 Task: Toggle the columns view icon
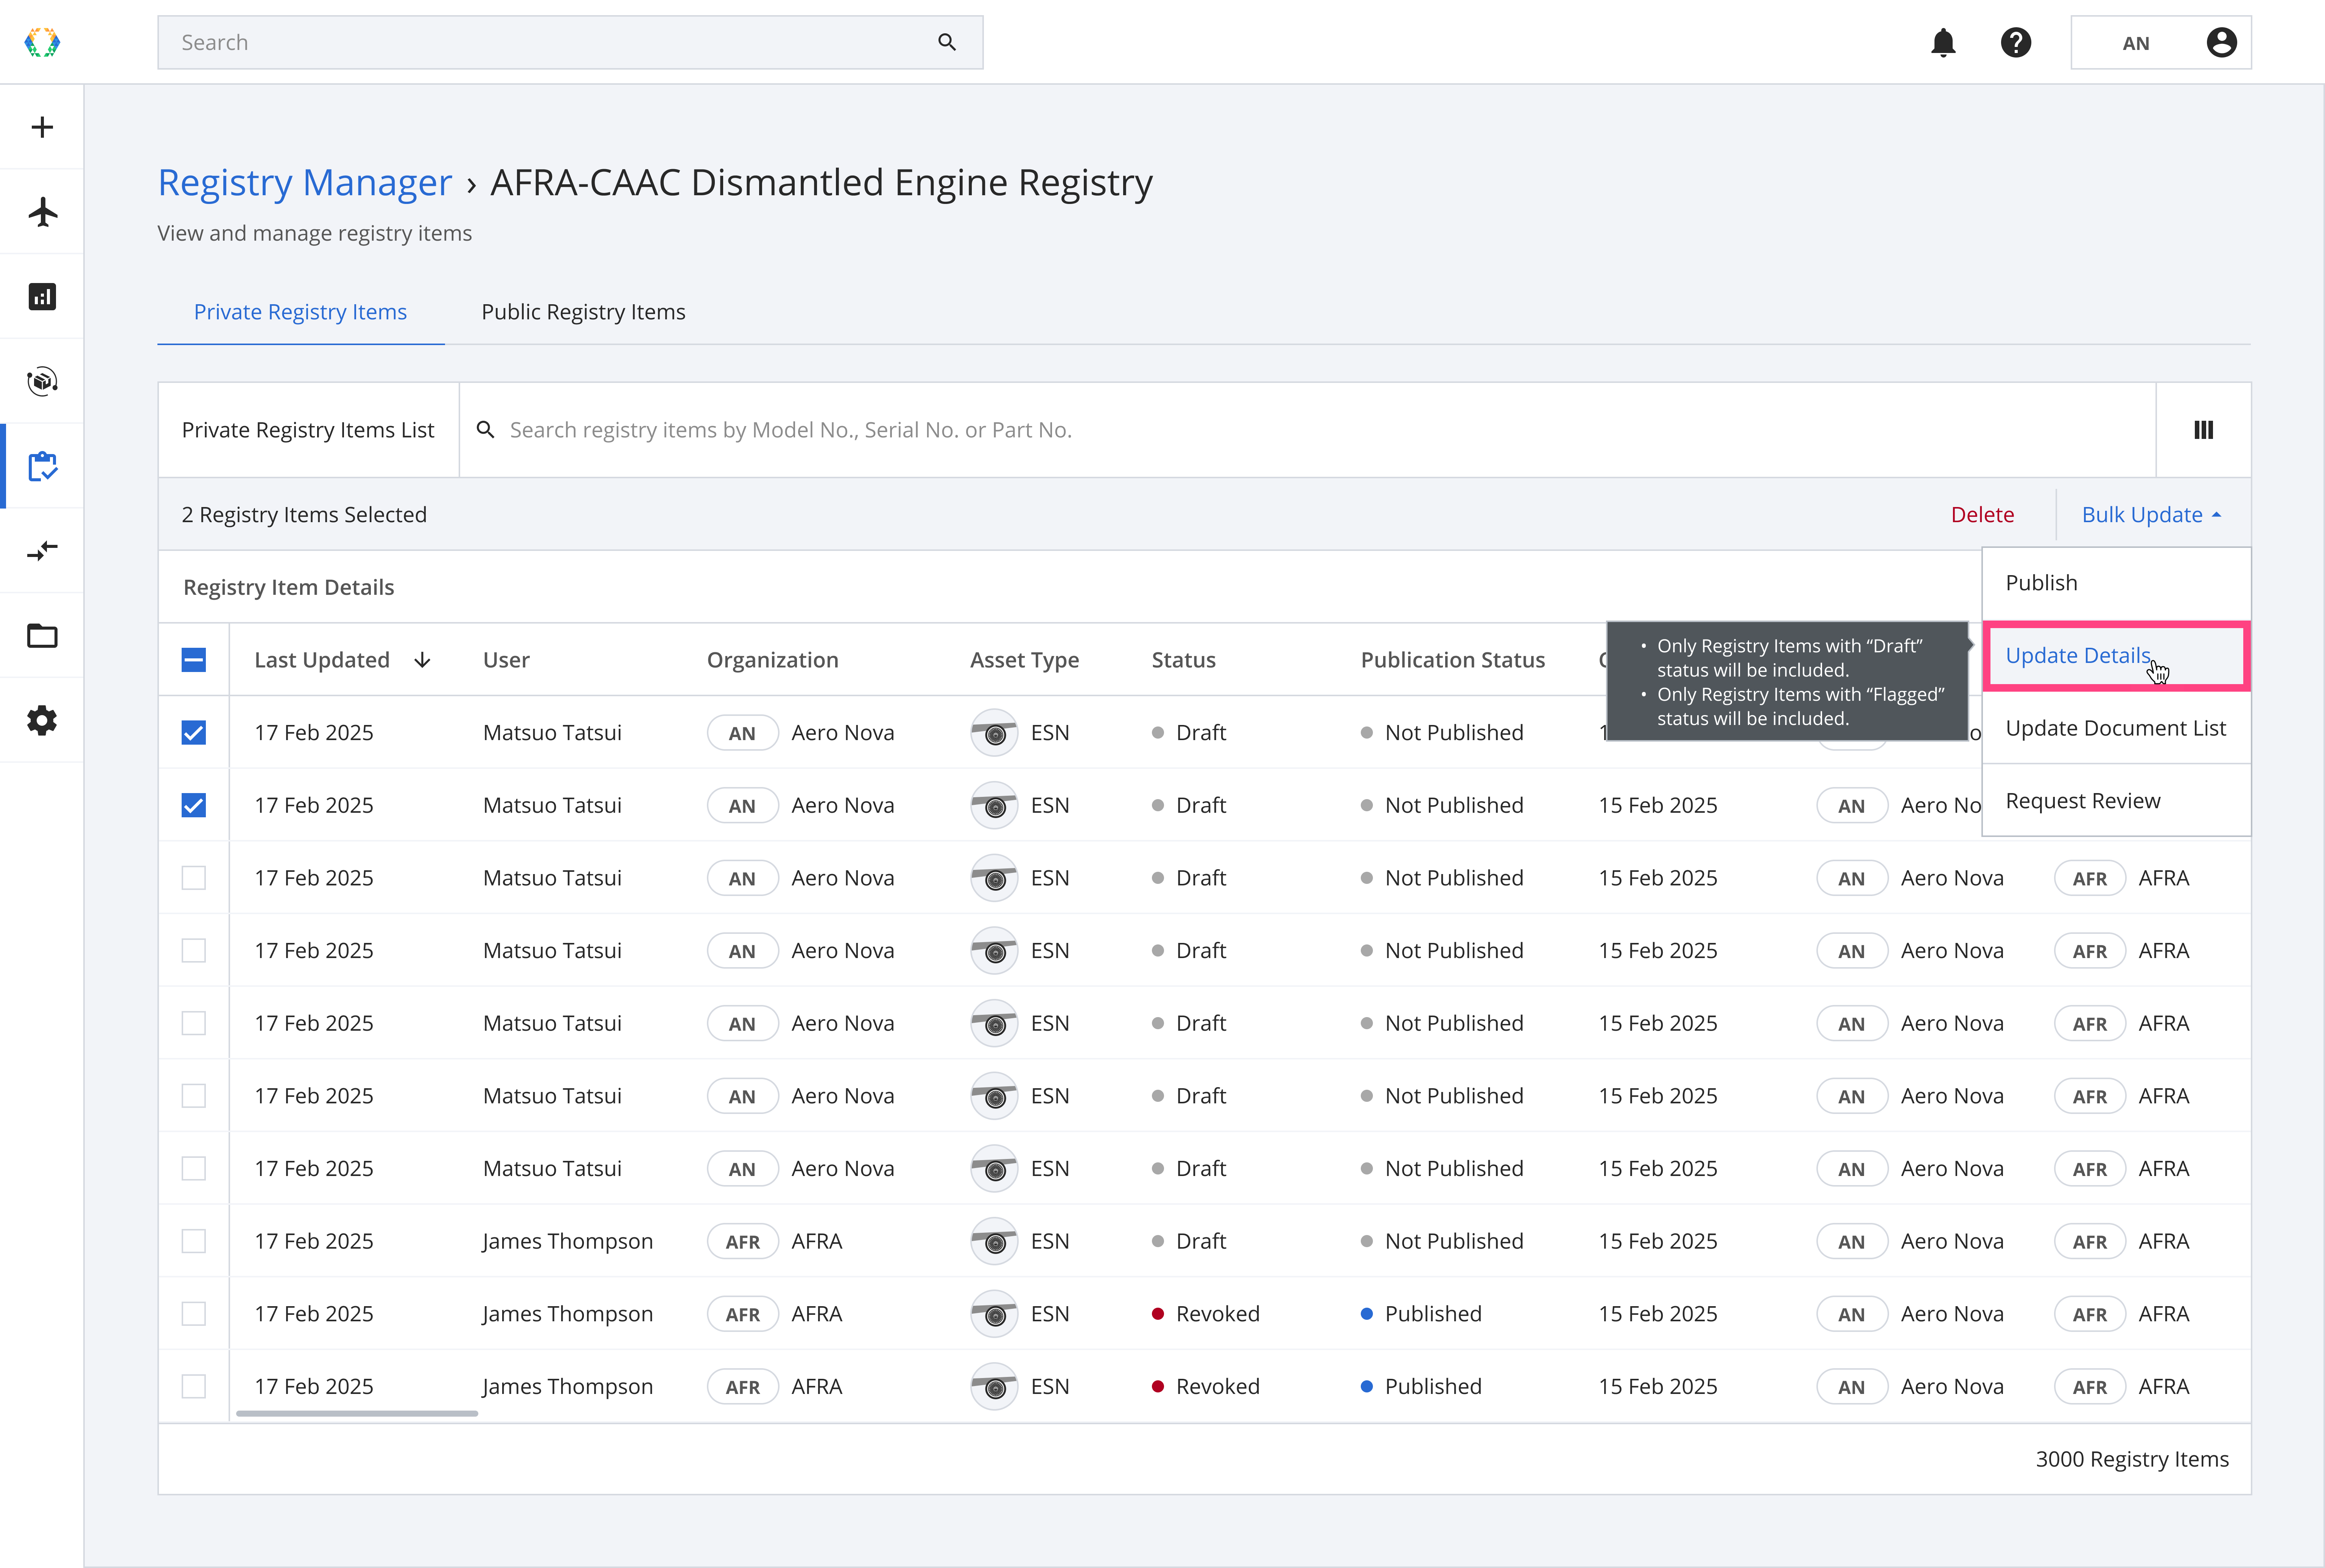pyautogui.click(x=2203, y=430)
